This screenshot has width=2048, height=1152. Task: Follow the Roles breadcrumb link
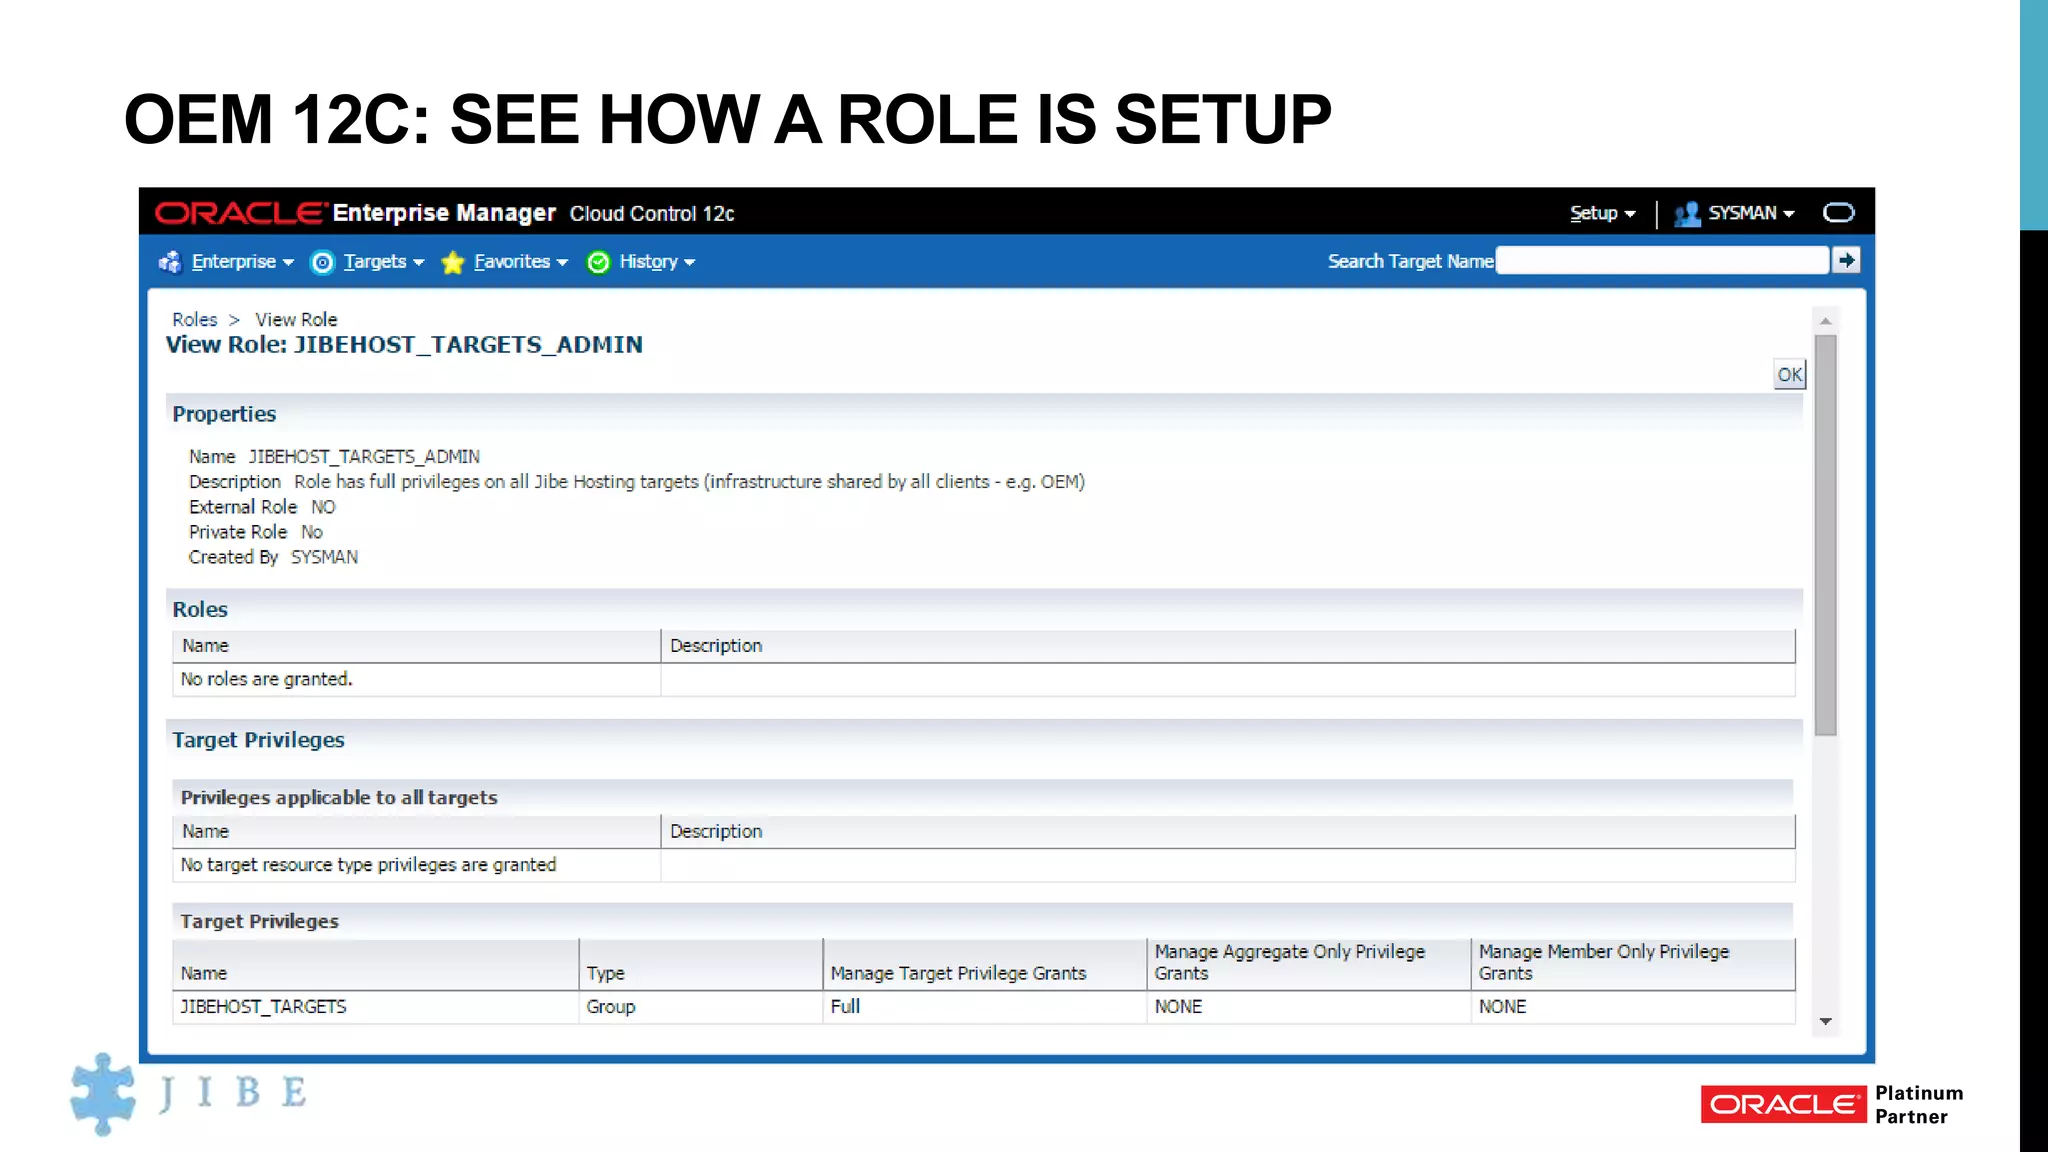(194, 320)
